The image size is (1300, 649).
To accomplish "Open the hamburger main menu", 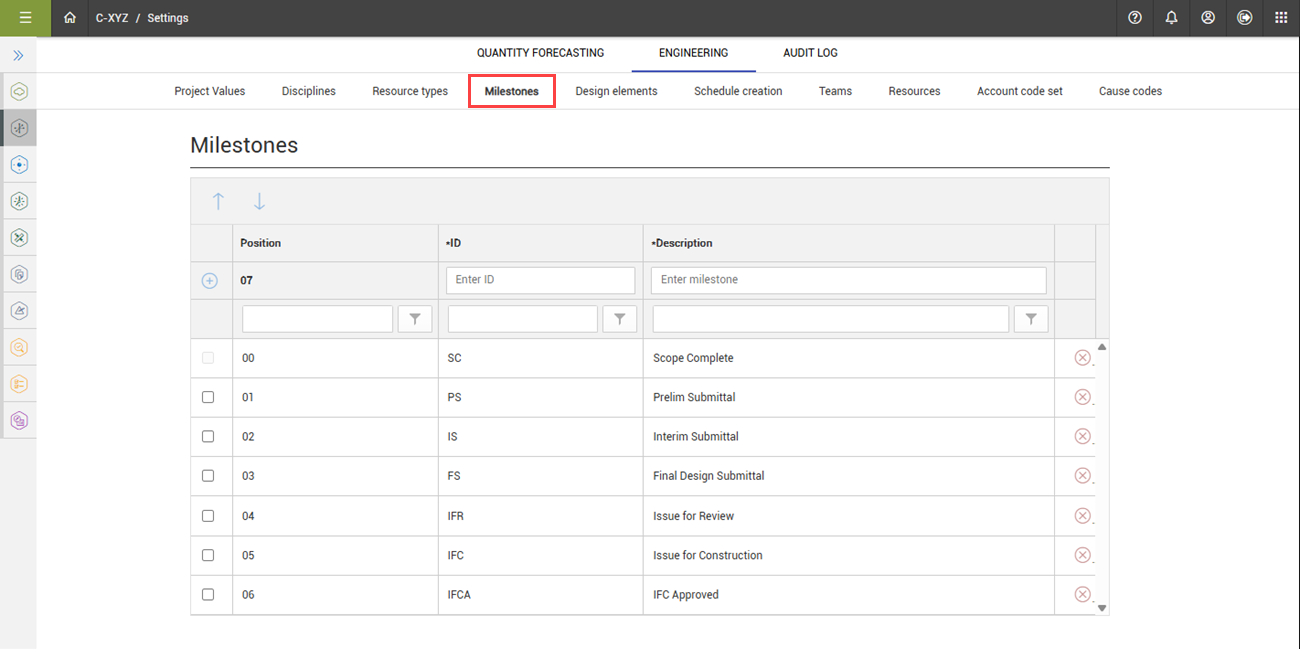I will pyautogui.click(x=25, y=18).
